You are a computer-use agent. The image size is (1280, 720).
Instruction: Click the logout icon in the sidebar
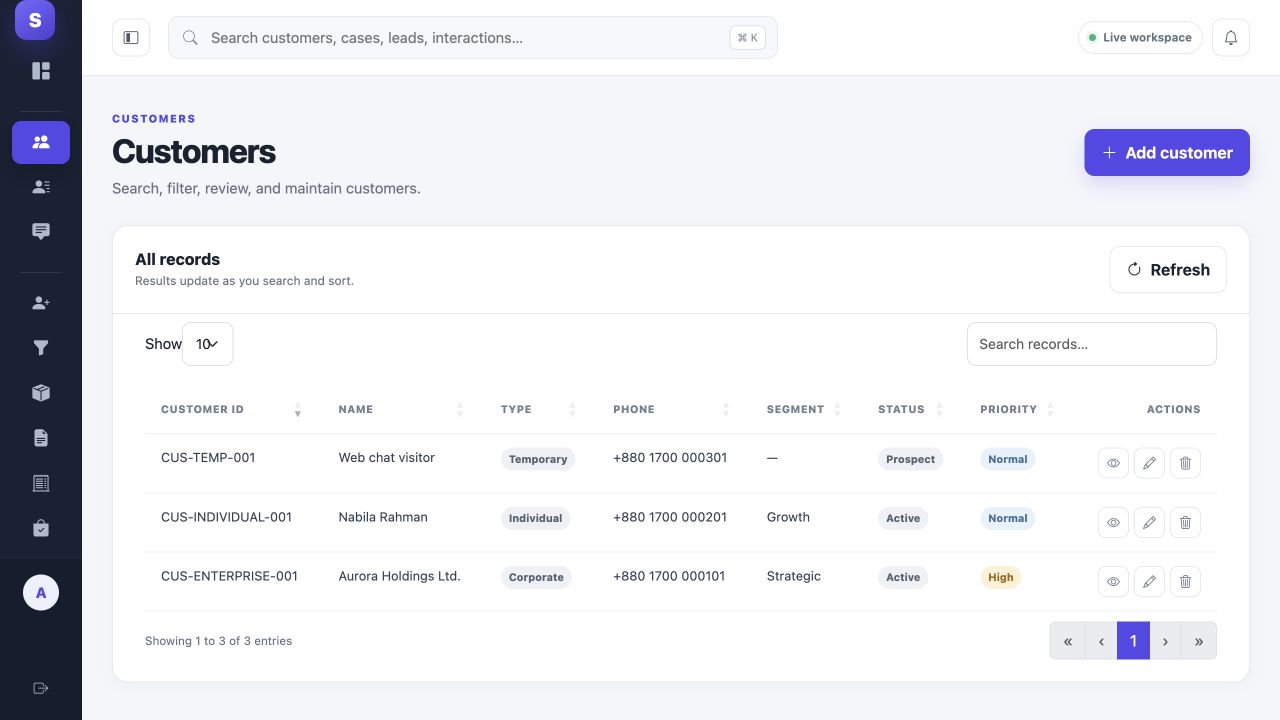tap(41, 688)
